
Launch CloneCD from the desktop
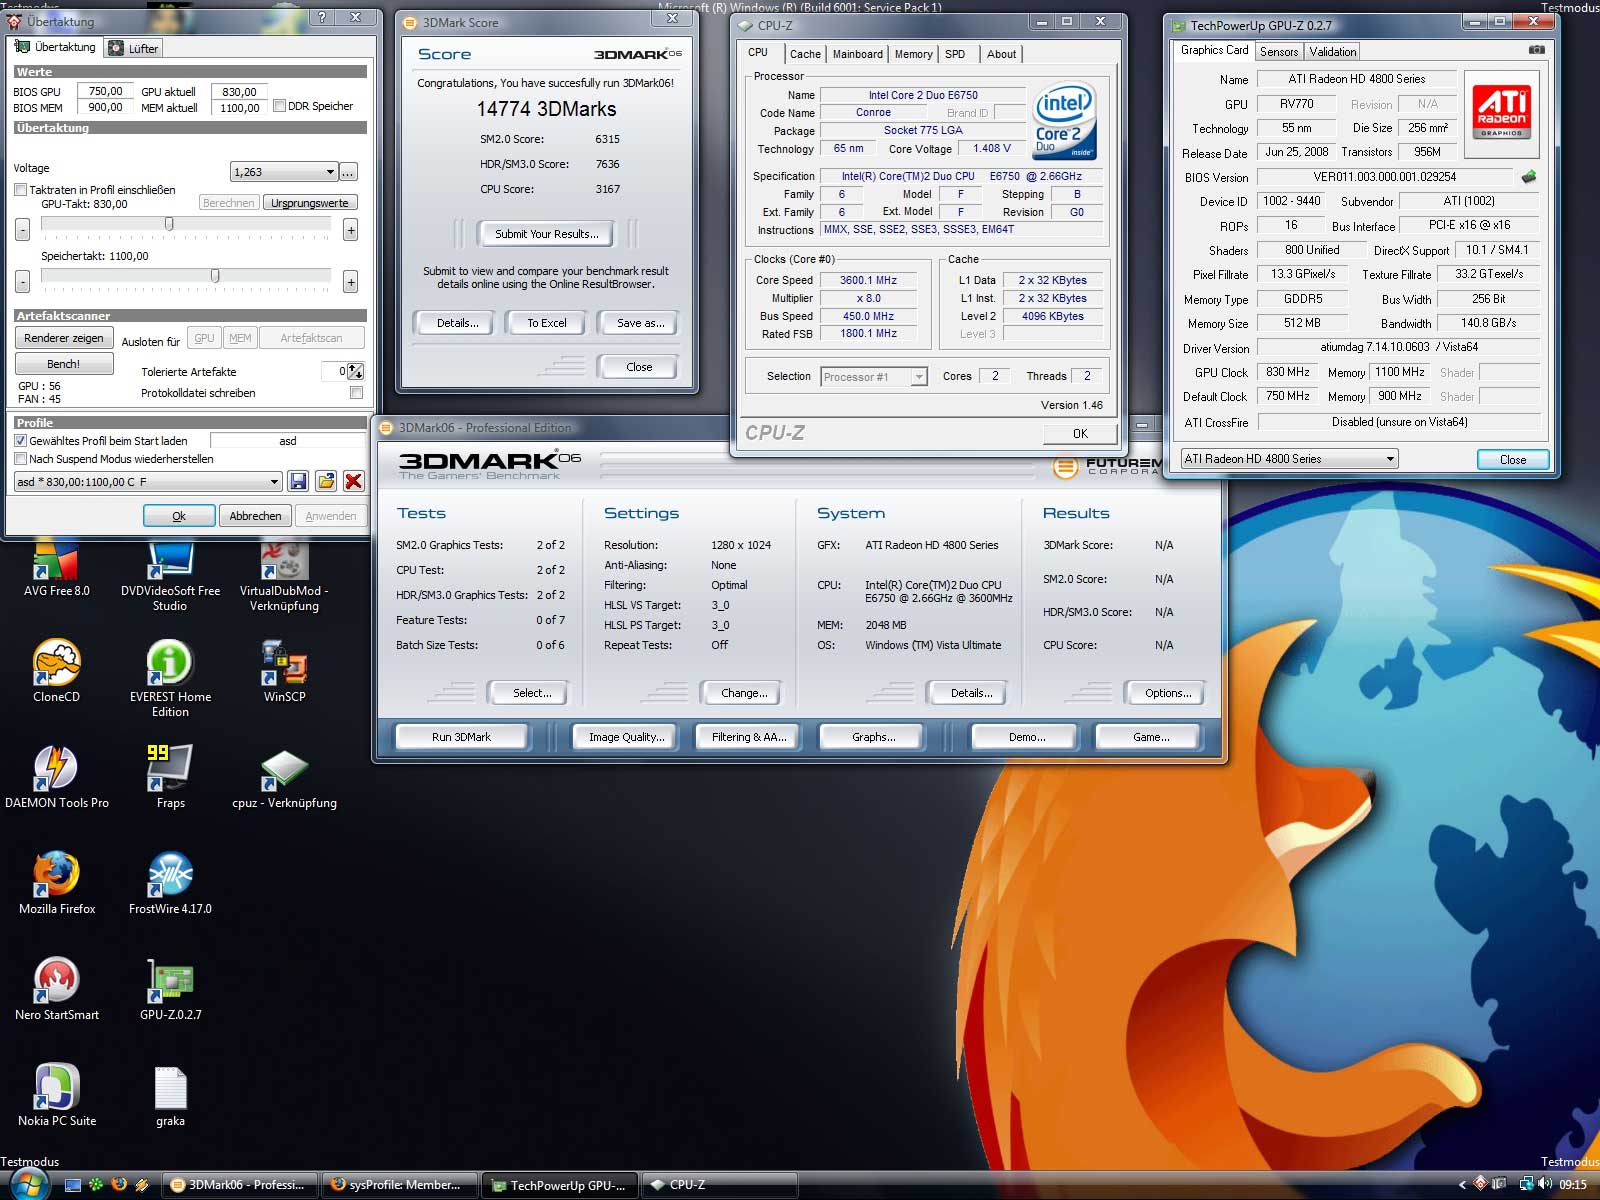pos(56,670)
